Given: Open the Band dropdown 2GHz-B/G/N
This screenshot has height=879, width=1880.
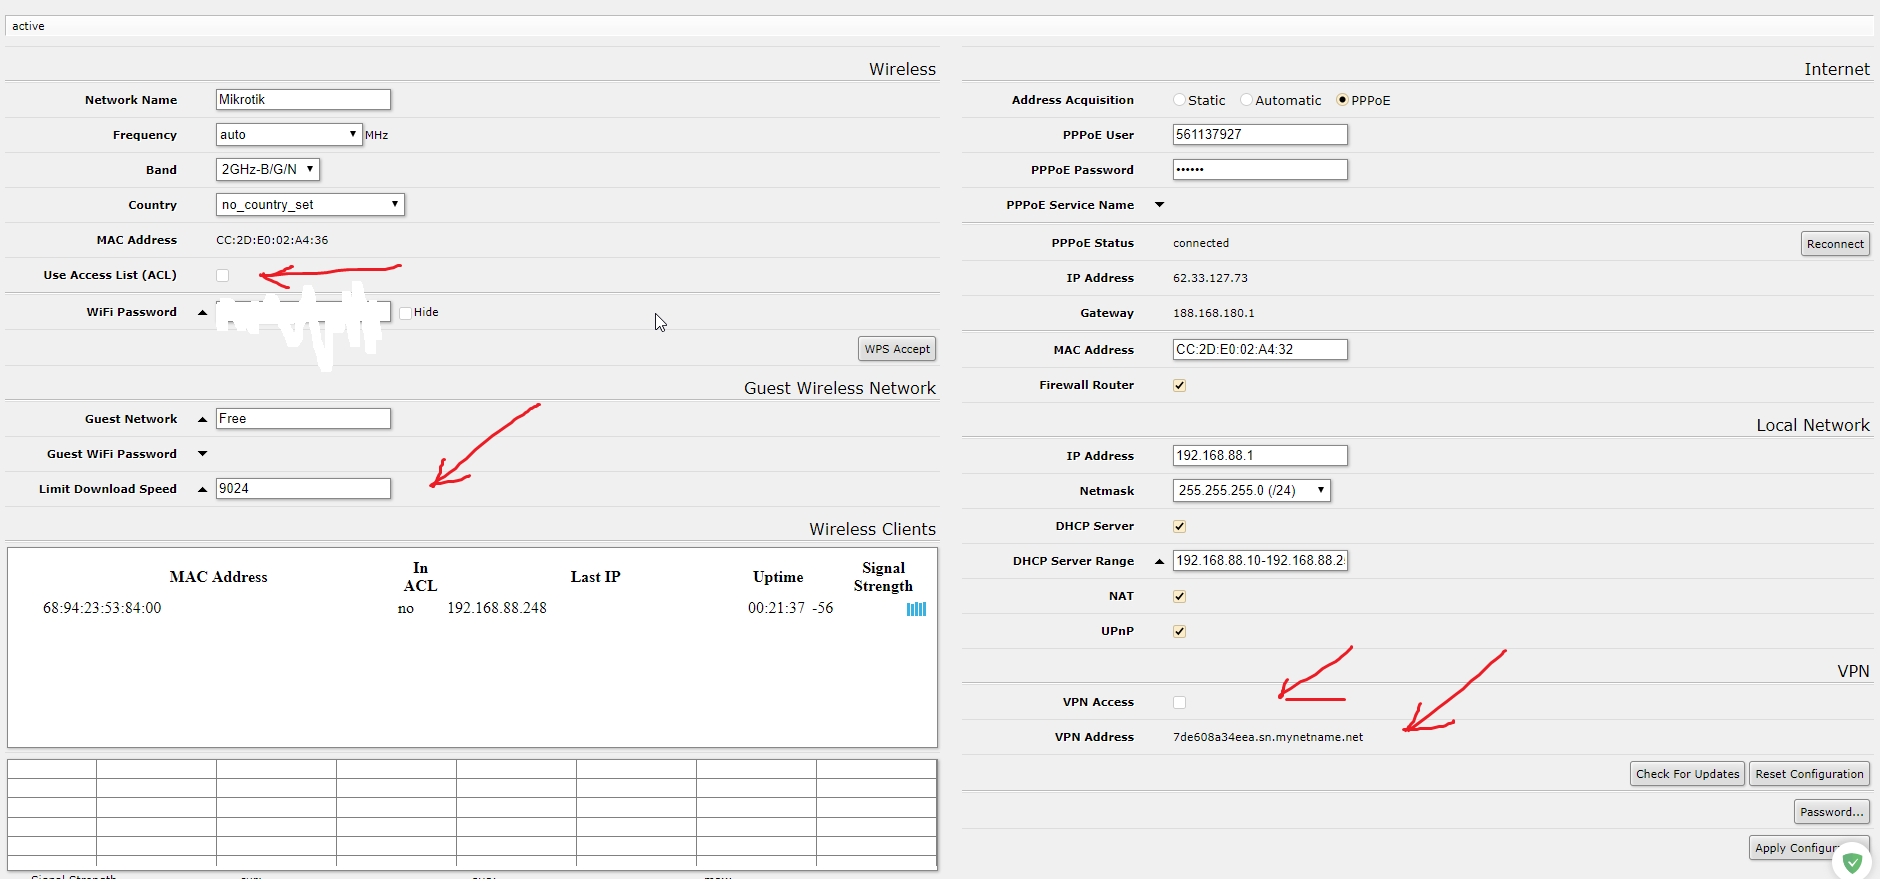Looking at the screenshot, I should (x=268, y=170).
